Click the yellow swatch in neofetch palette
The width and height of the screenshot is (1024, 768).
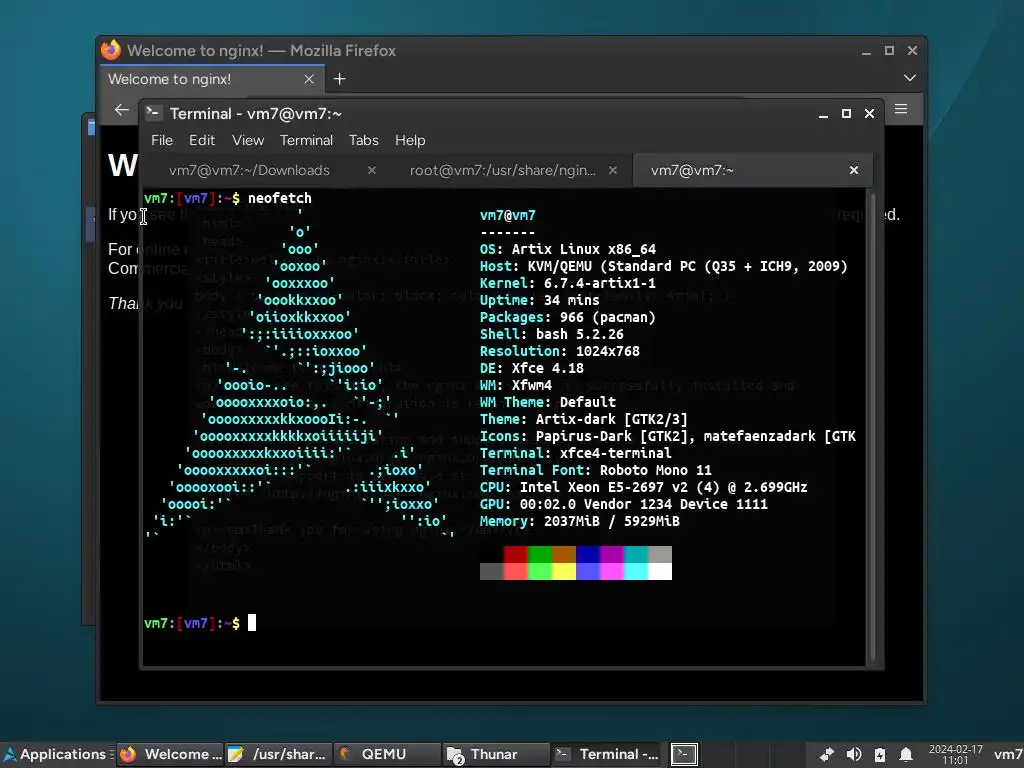564,571
